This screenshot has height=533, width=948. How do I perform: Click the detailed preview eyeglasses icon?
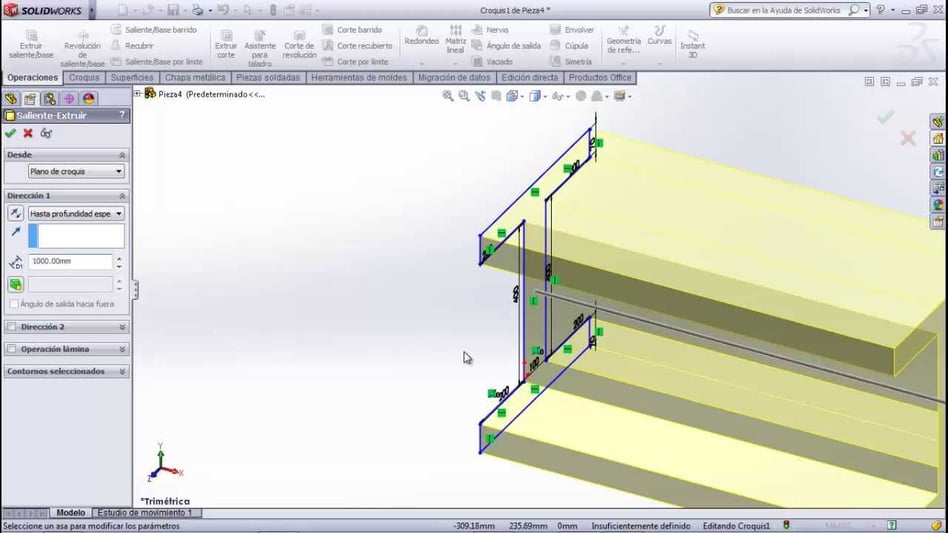click(x=46, y=133)
